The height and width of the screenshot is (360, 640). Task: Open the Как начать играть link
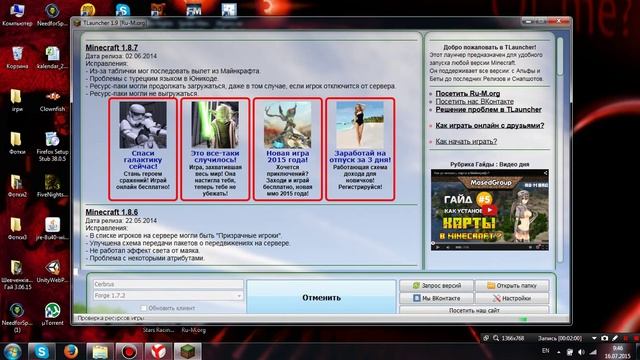(466, 141)
